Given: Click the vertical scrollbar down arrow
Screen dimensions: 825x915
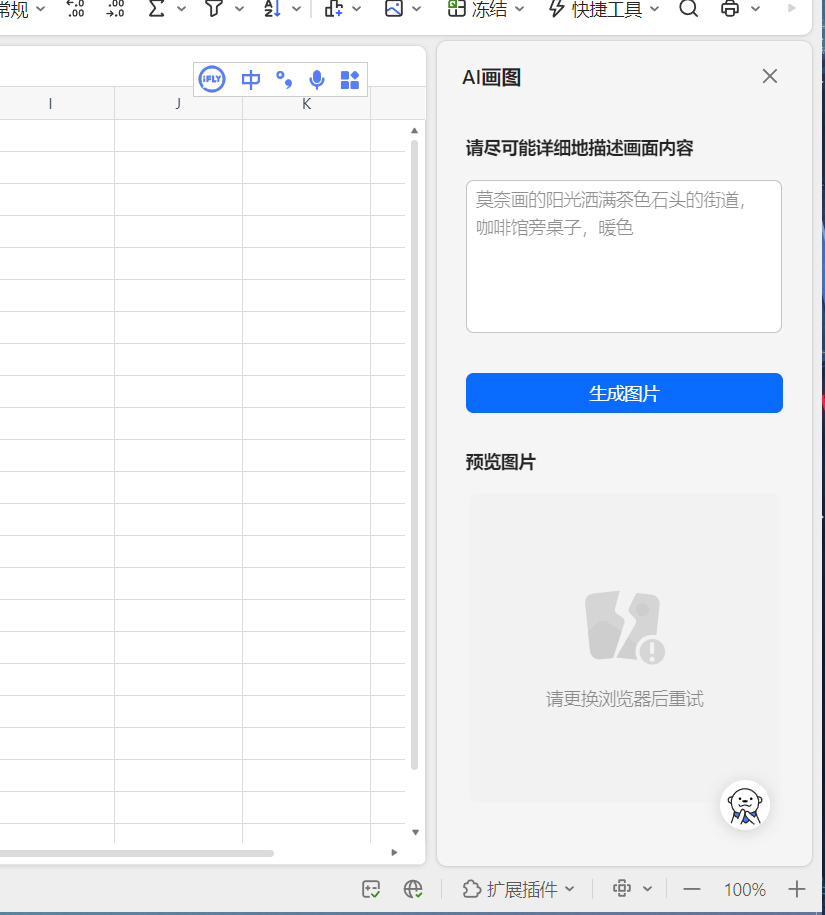Looking at the screenshot, I should point(415,832).
